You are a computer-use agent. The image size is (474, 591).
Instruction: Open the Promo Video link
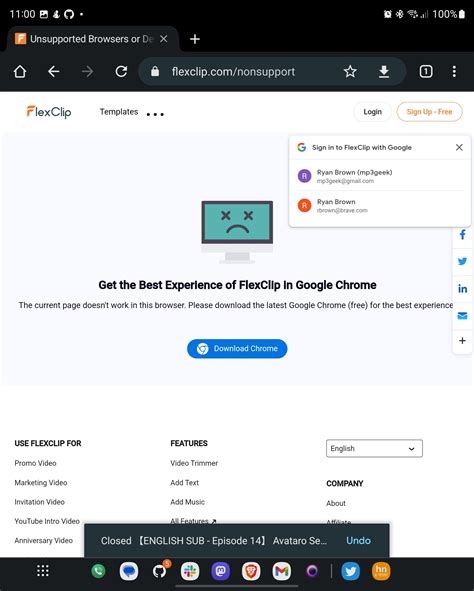[35, 463]
